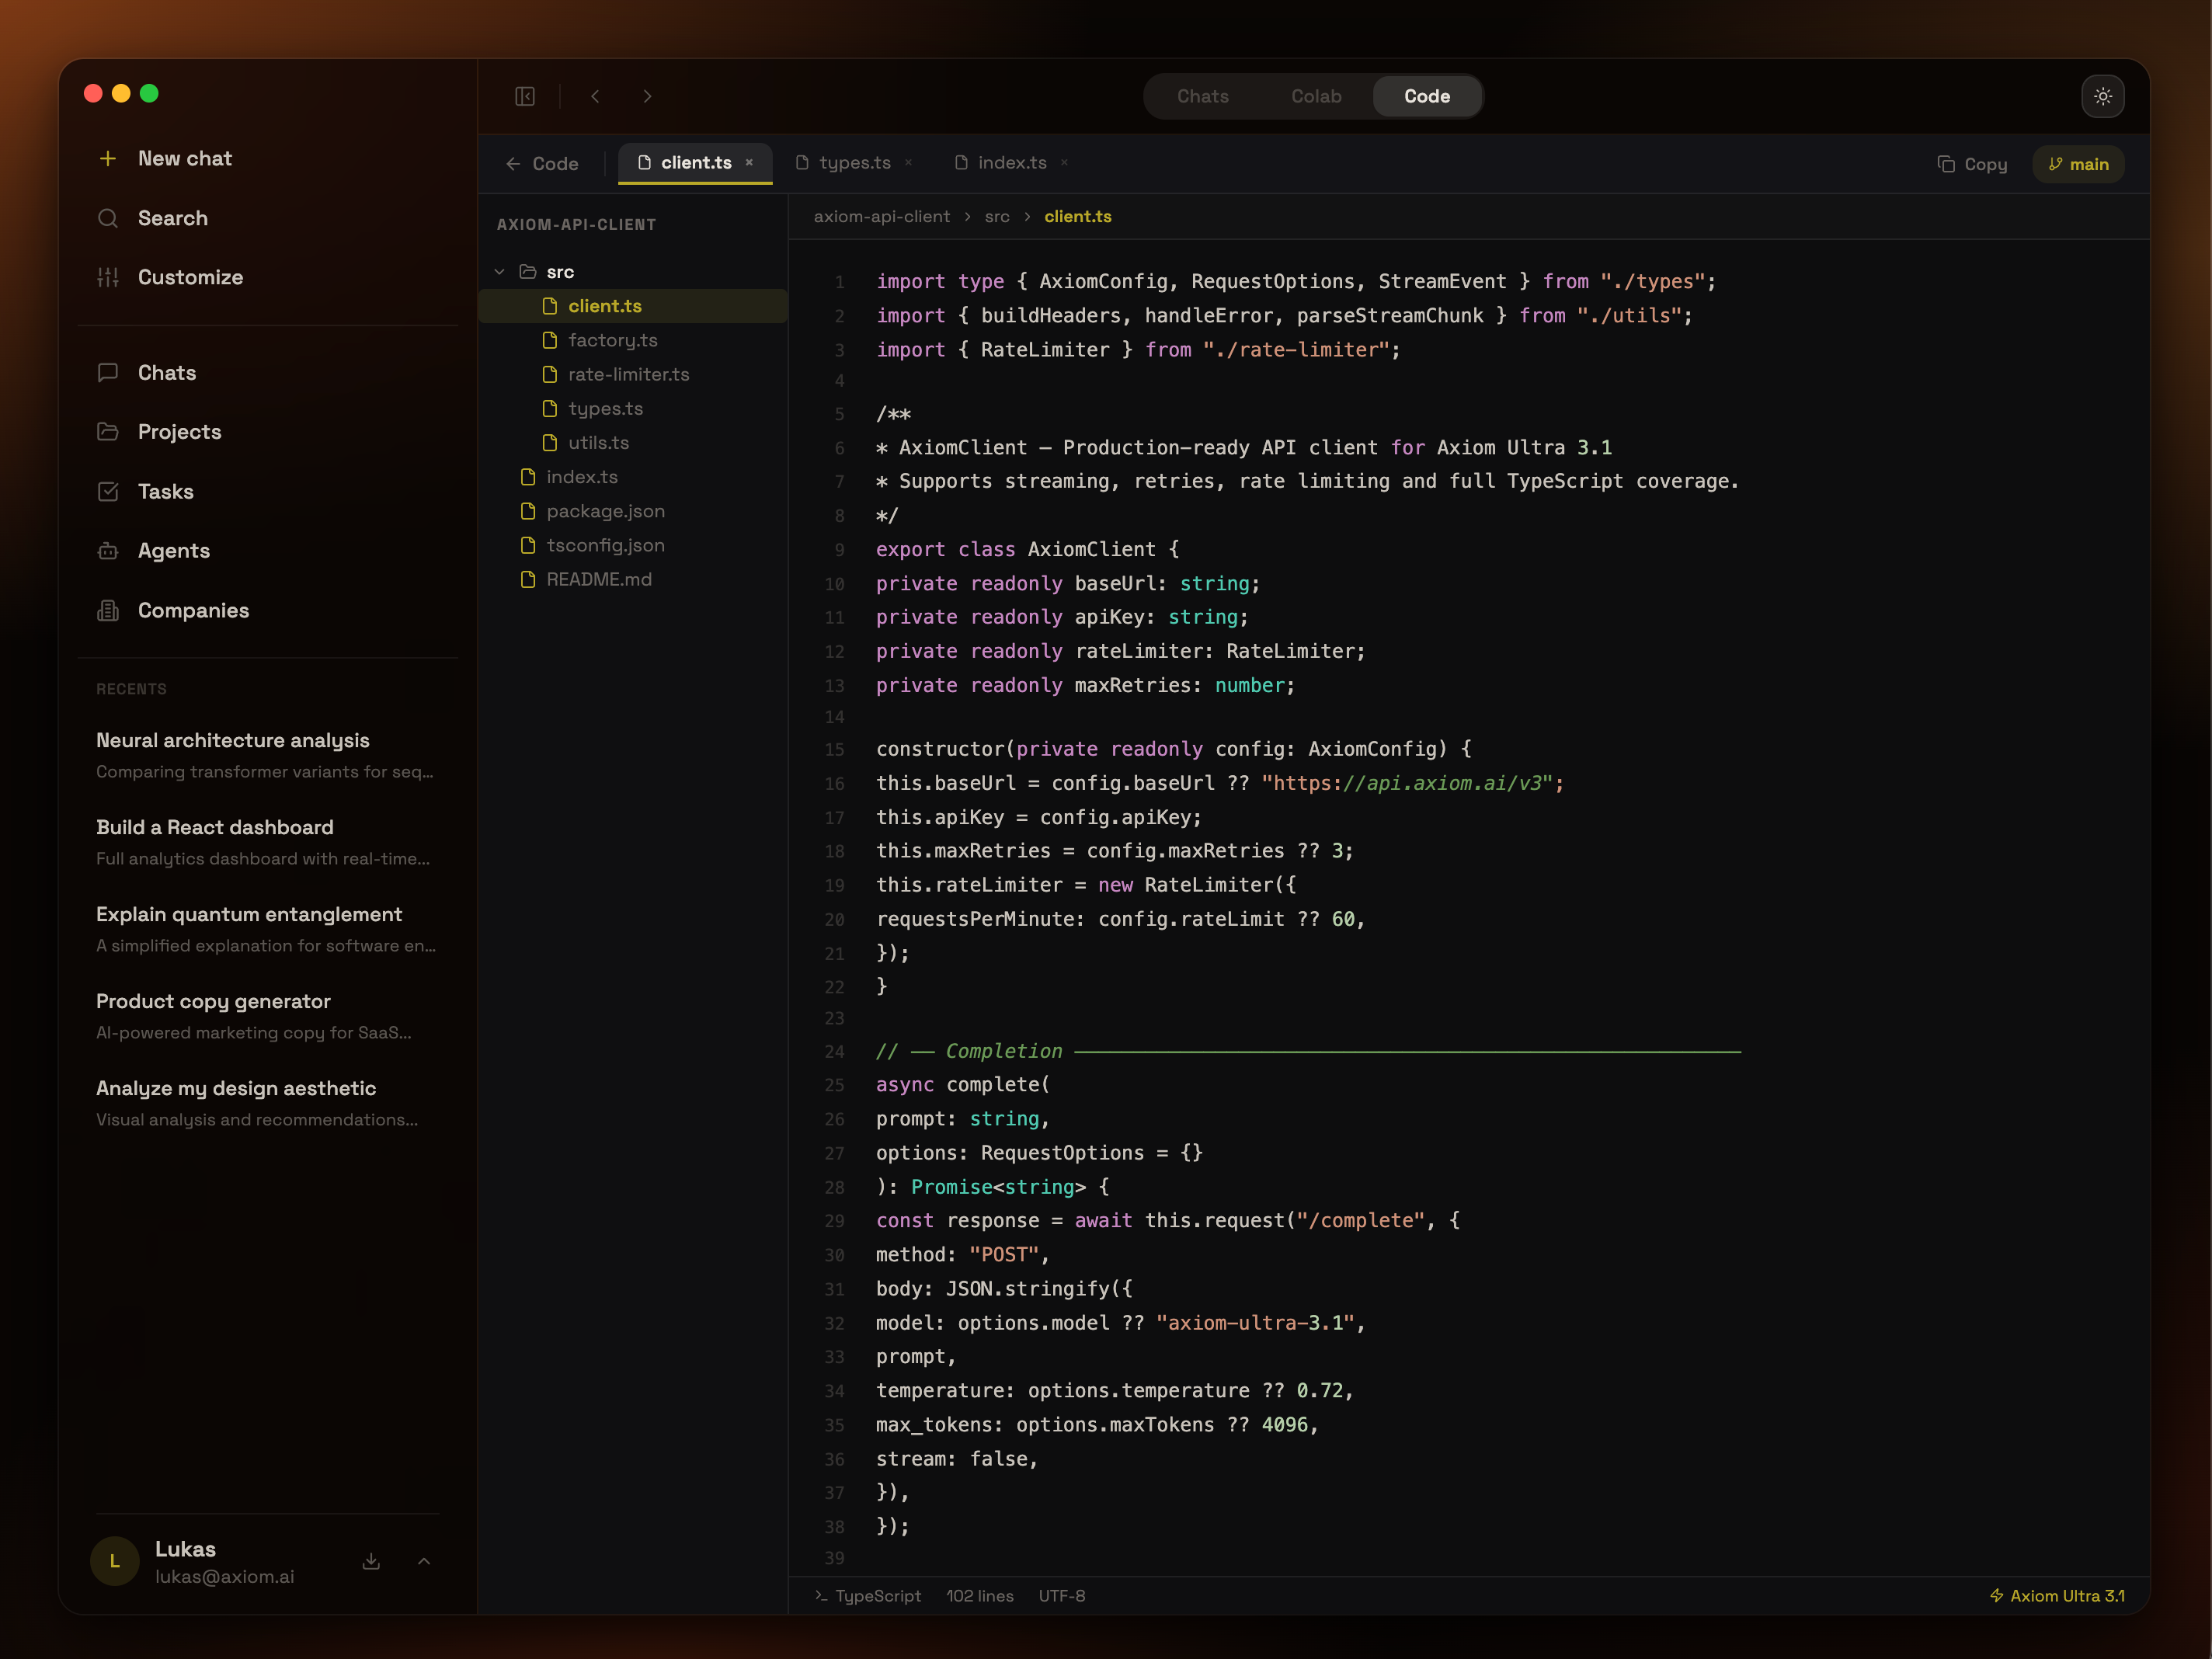Expand the account options chevron
The height and width of the screenshot is (1659, 2212).
pyautogui.click(x=424, y=1561)
